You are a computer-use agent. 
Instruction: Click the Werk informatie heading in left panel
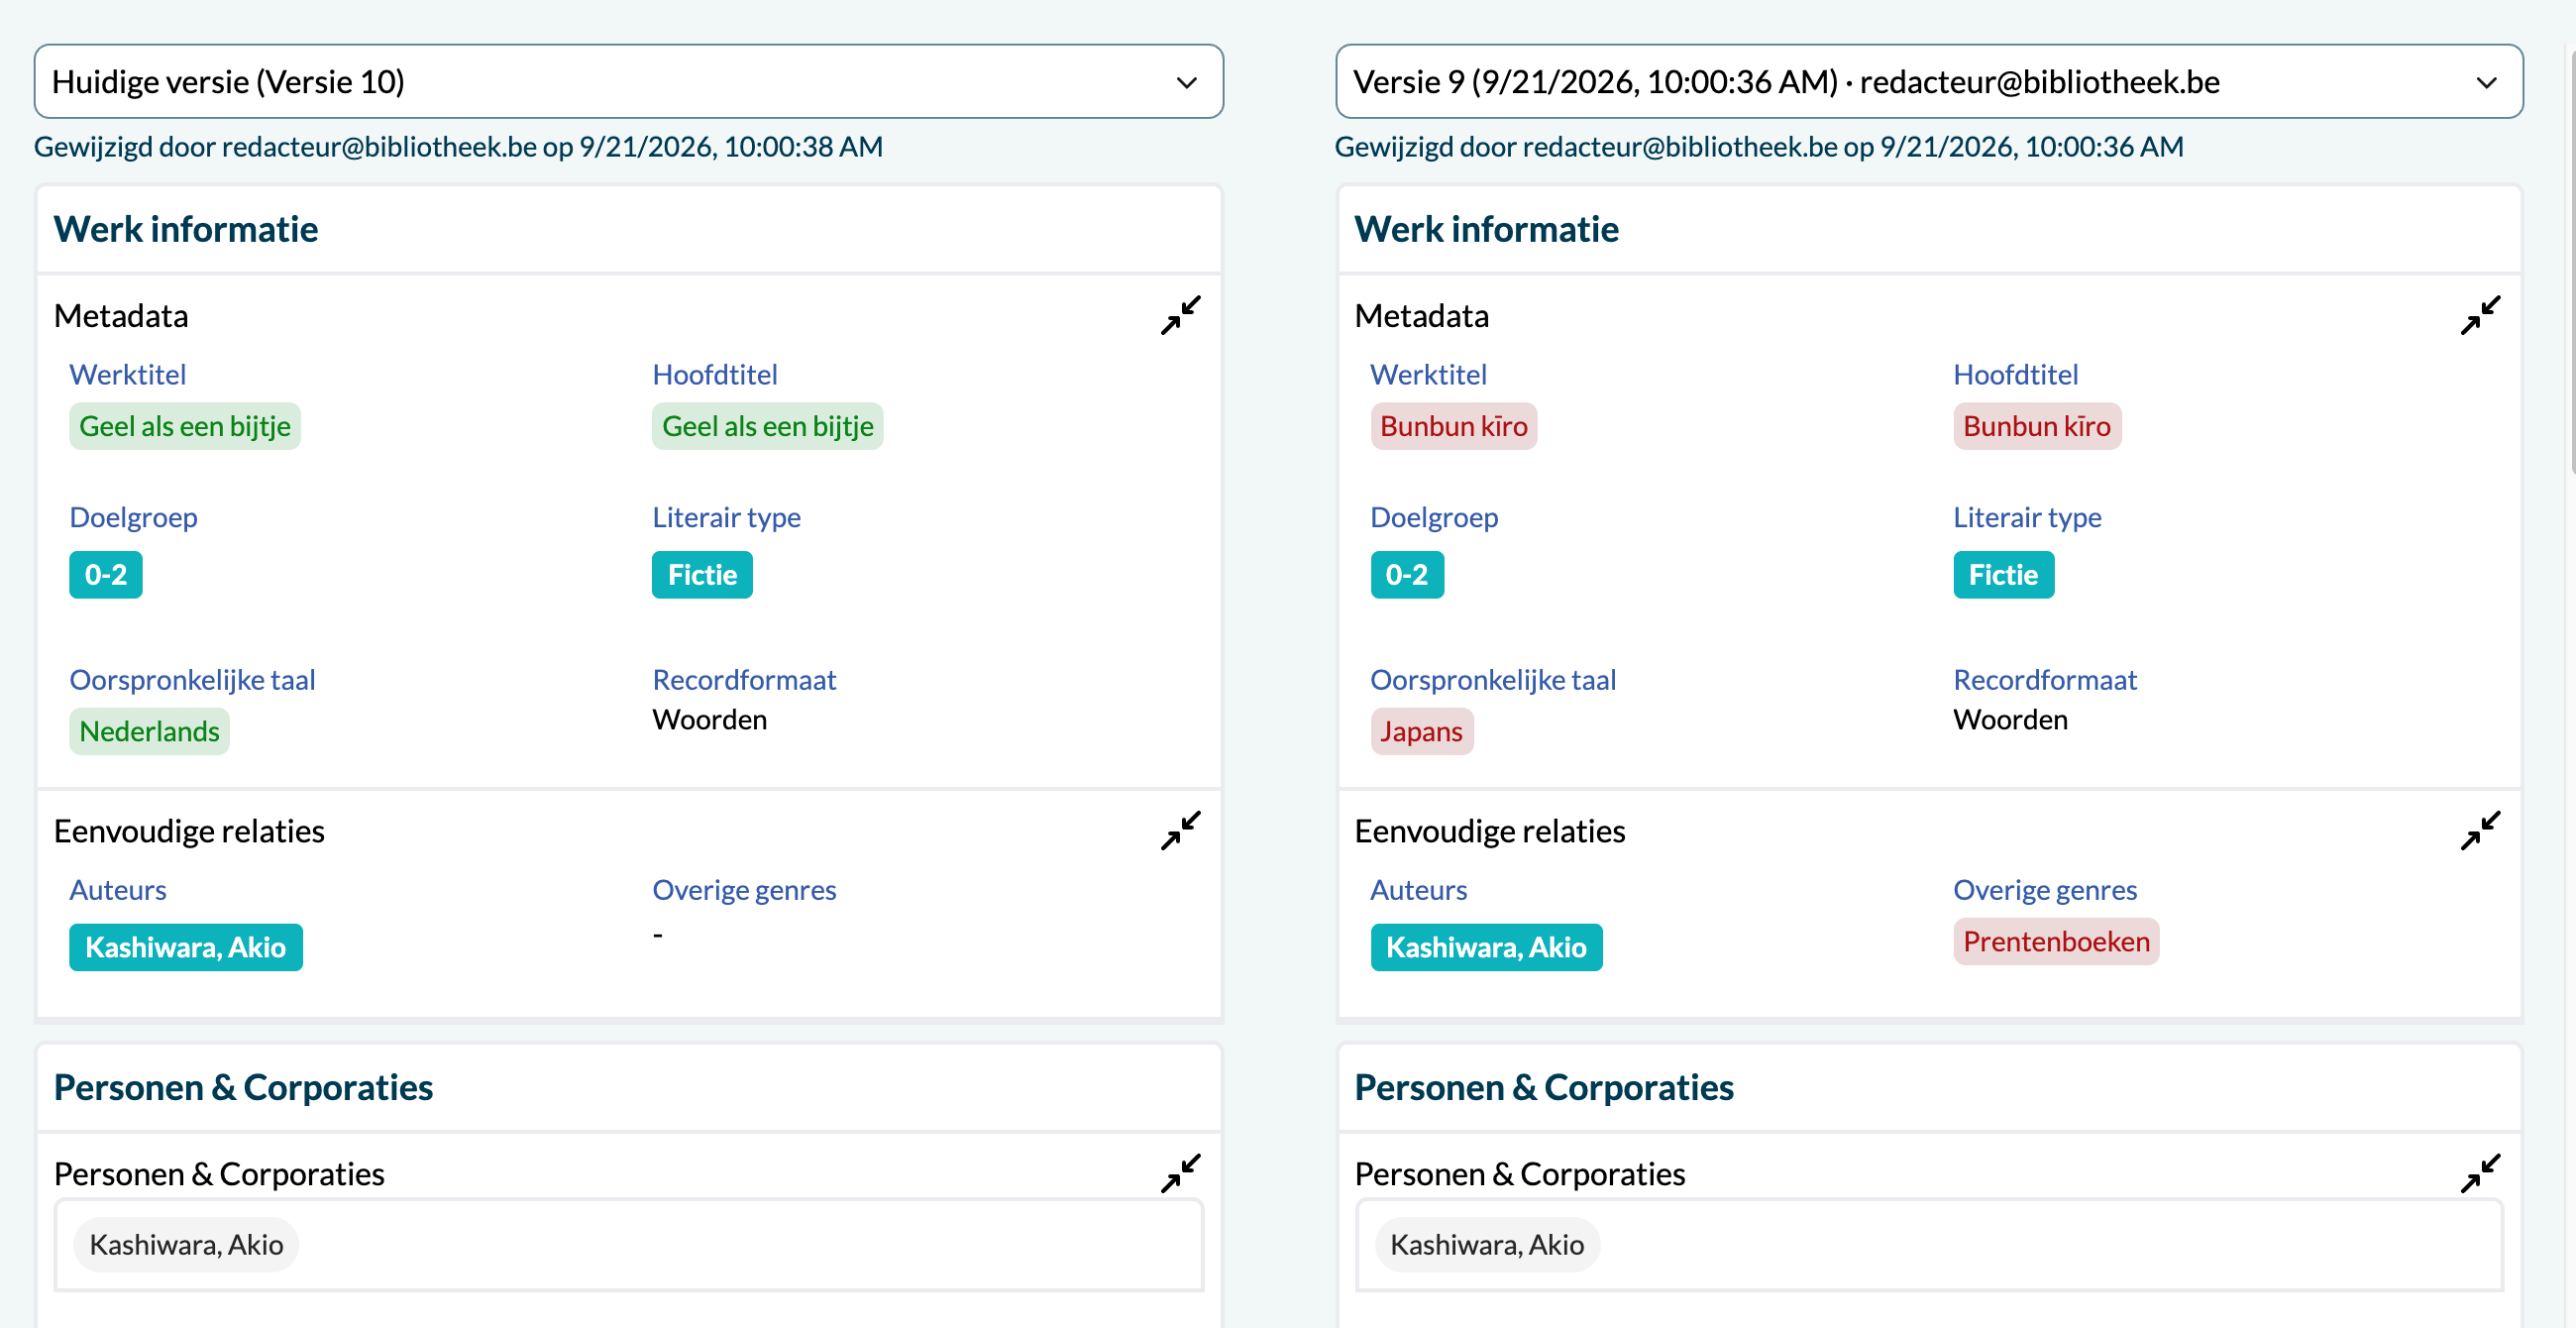[x=186, y=229]
